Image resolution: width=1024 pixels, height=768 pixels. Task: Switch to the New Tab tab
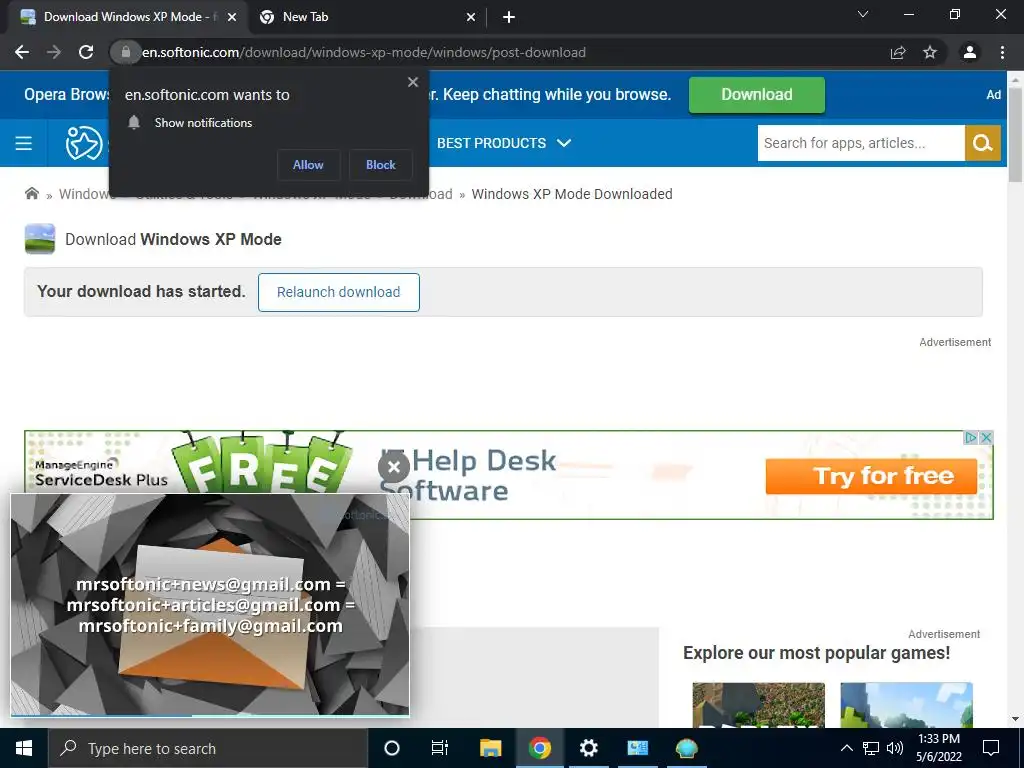(x=366, y=18)
